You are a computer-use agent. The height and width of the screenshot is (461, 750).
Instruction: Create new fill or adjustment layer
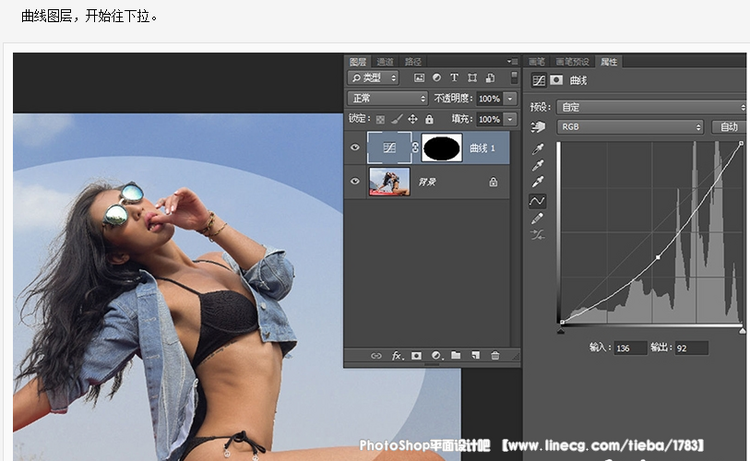[x=437, y=355]
